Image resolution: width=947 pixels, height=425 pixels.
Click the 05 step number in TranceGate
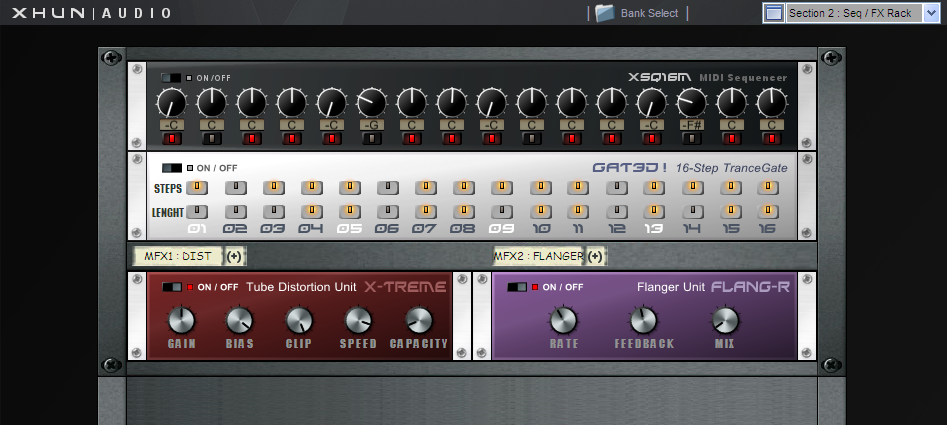[x=350, y=229]
